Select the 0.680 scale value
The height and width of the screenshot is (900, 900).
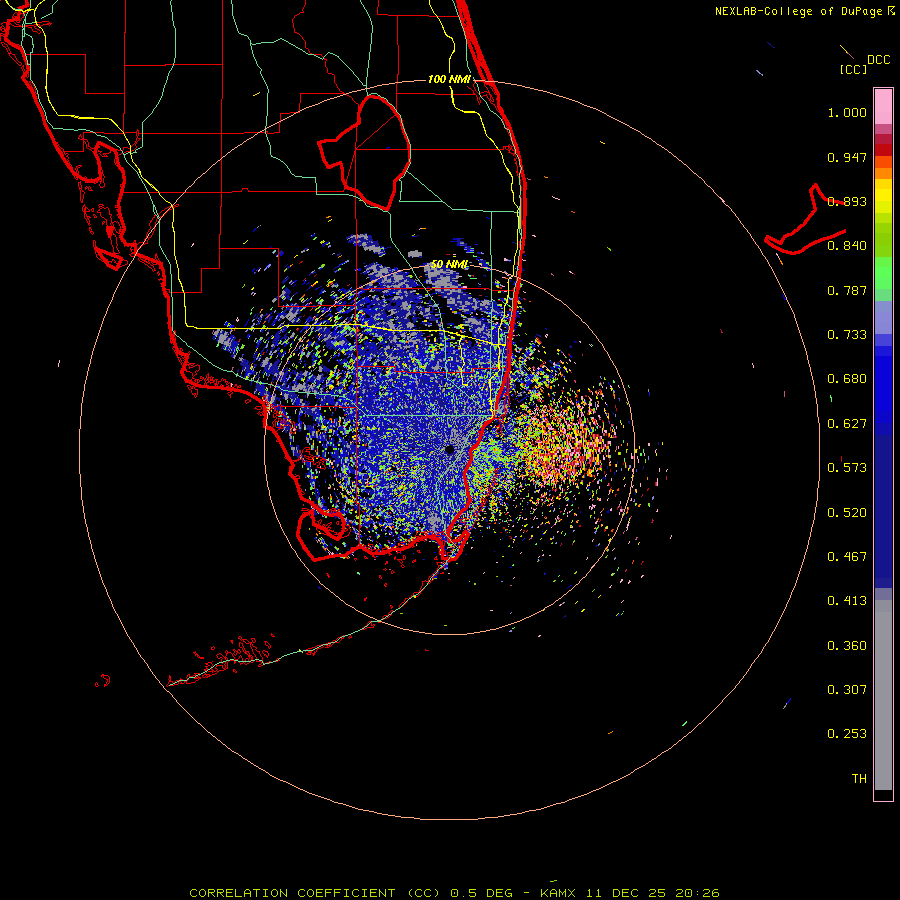847,379
